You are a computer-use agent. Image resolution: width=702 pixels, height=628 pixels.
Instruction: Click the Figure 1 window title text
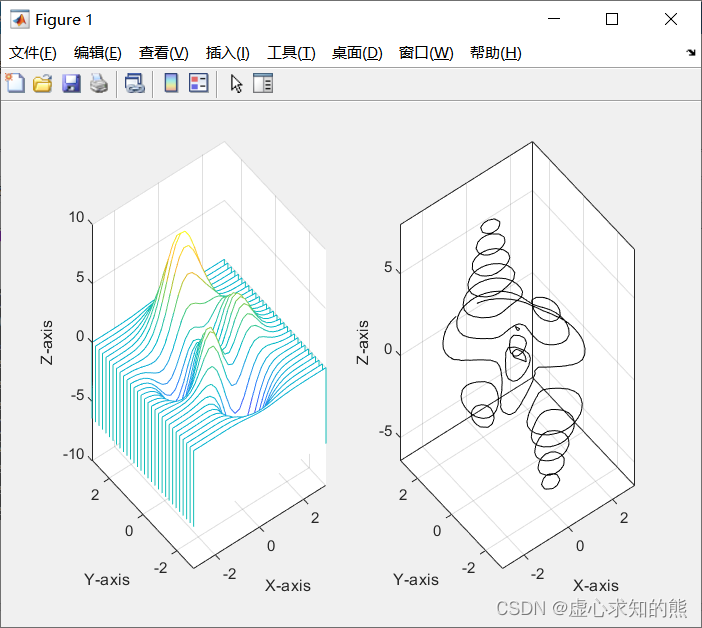[64, 19]
